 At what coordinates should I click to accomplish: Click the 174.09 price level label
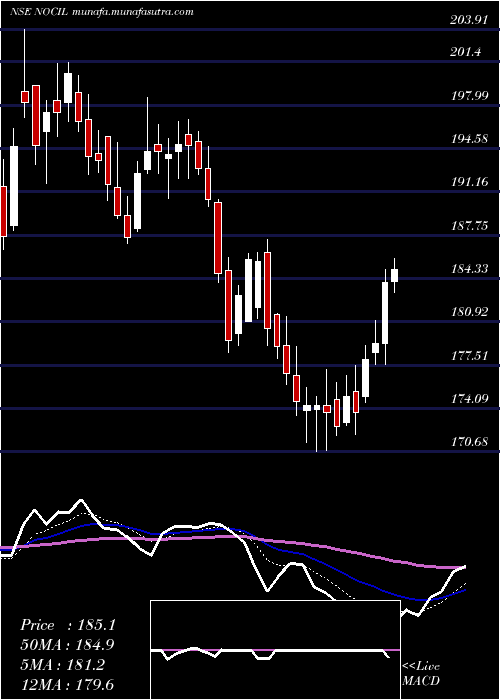(x=468, y=399)
